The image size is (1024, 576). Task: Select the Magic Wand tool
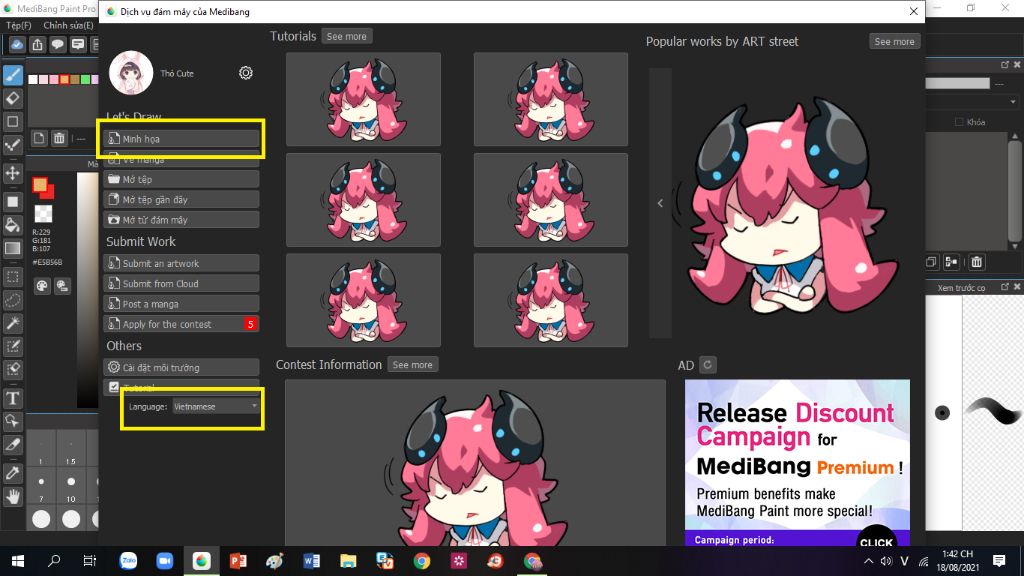coord(13,323)
